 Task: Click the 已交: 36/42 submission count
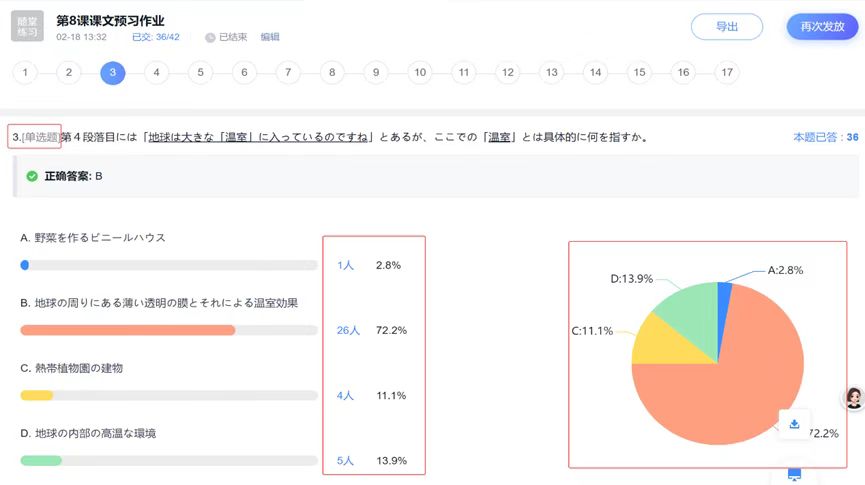tap(156, 37)
